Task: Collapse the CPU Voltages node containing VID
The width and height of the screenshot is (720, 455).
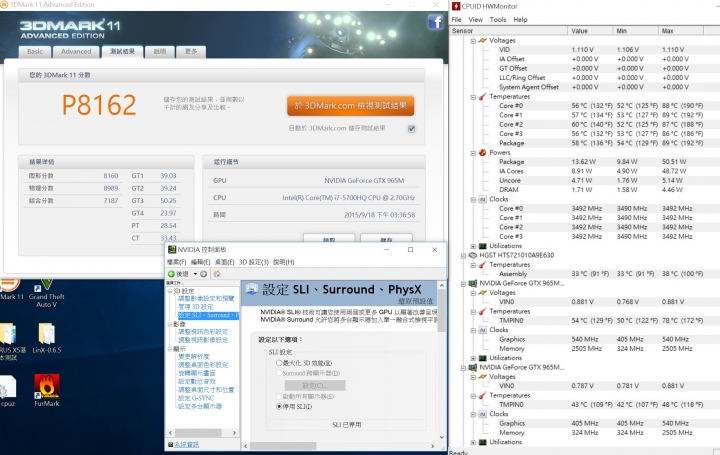Action: coord(473,41)
